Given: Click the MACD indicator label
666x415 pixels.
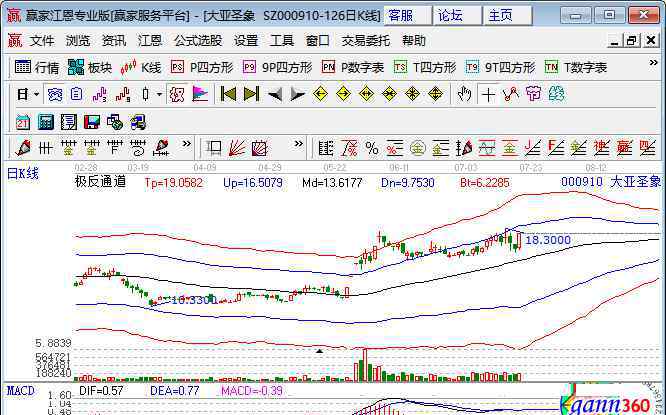Looking at the screenshot, I should click(x=21, y=391).
